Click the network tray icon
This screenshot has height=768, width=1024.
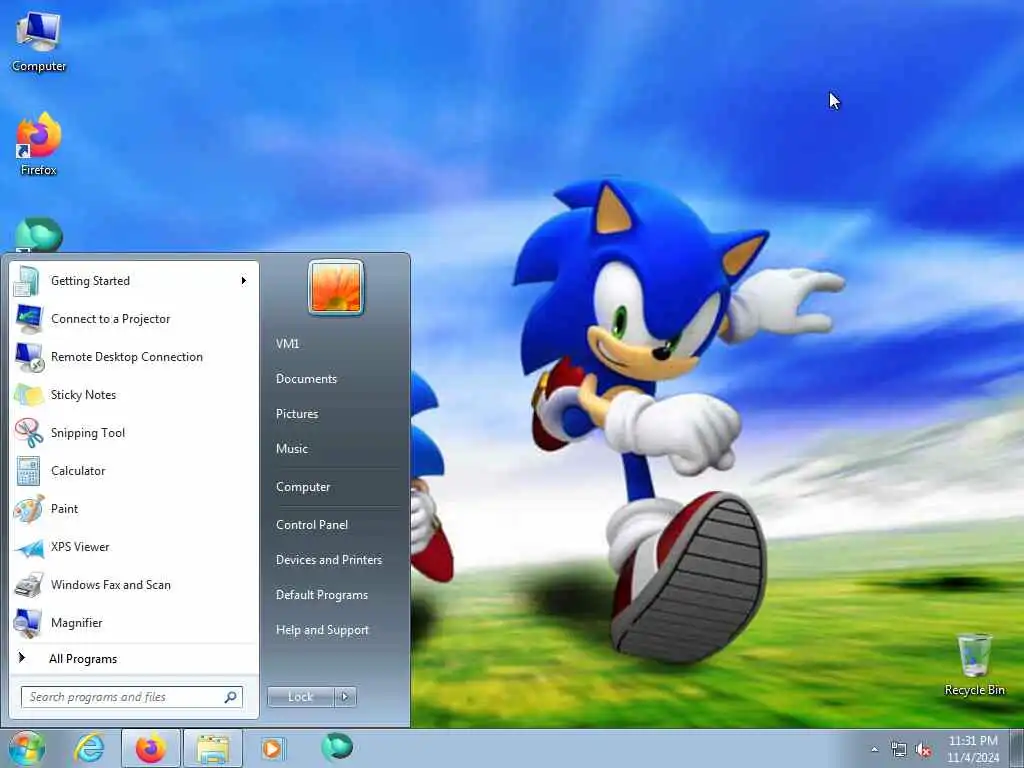(899, 750)
